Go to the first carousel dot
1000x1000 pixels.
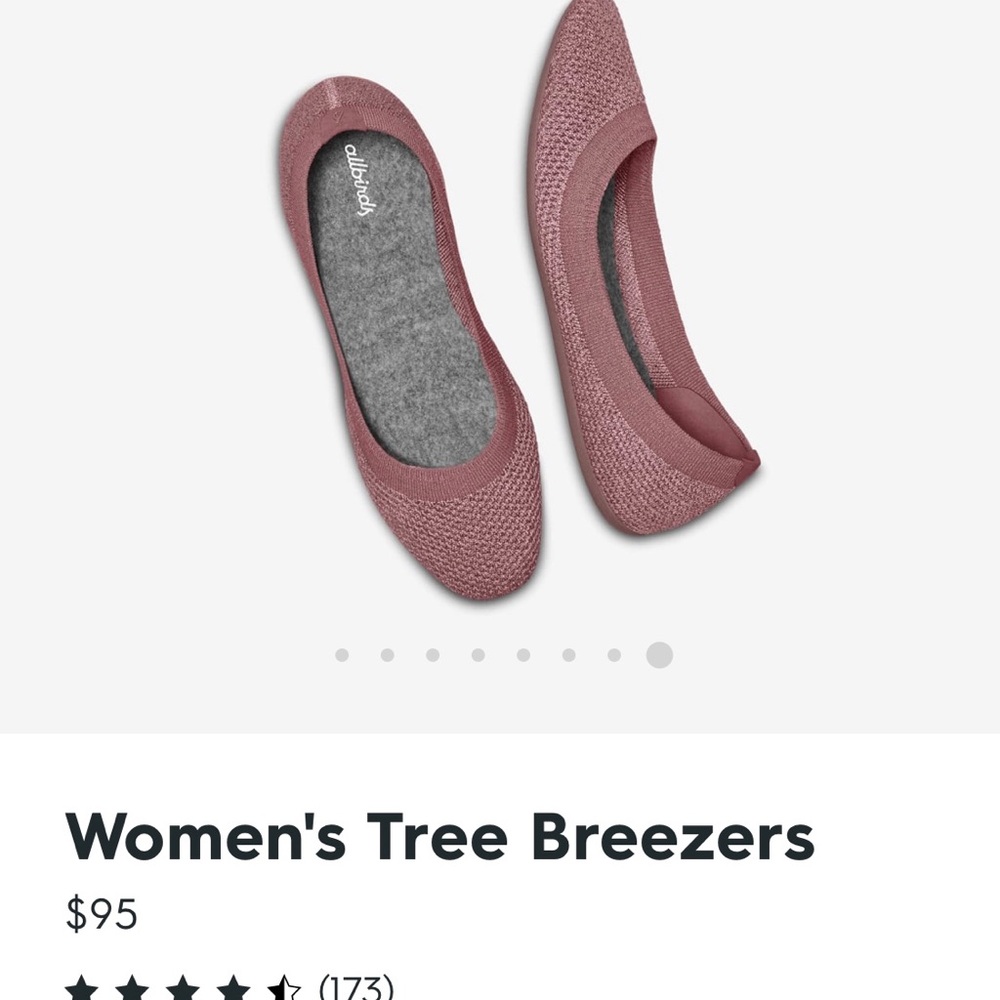click(x=342, y=655)
